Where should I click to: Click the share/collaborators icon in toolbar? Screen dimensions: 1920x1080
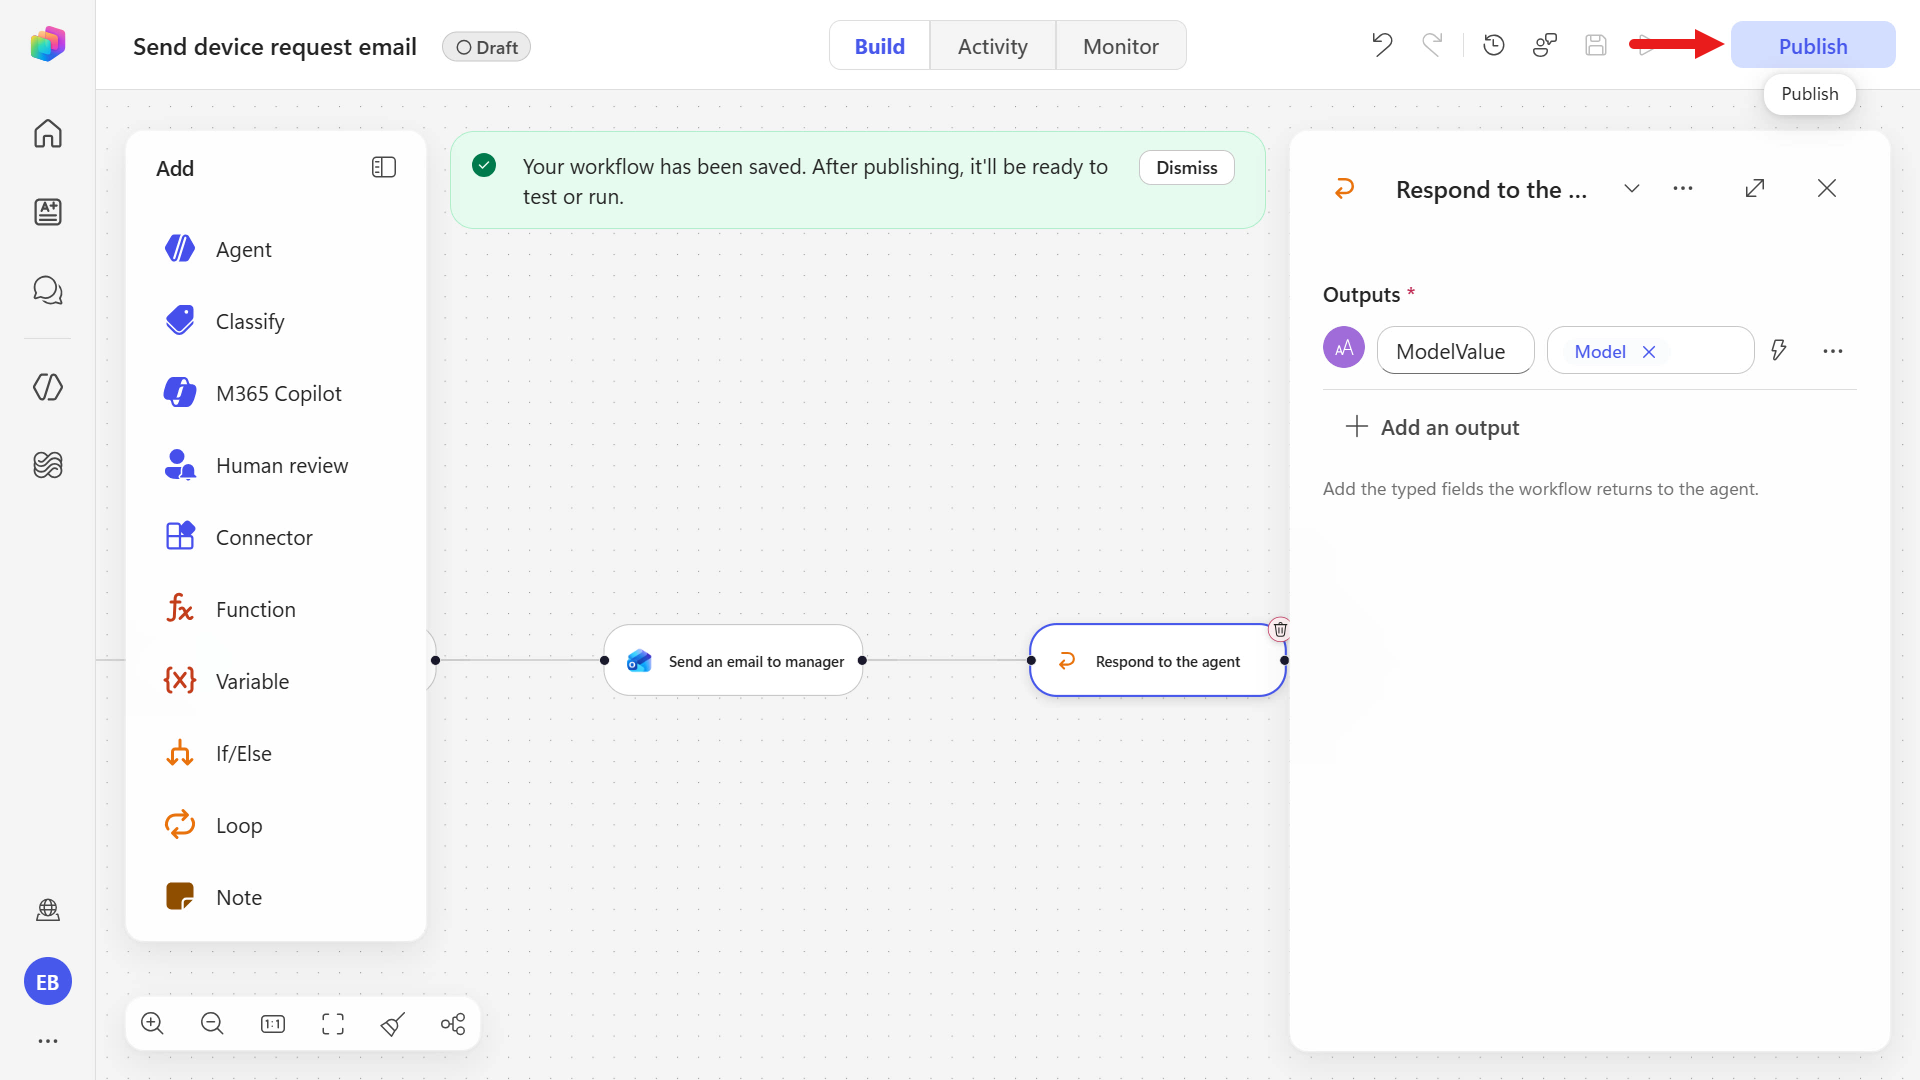(1545, 45)
